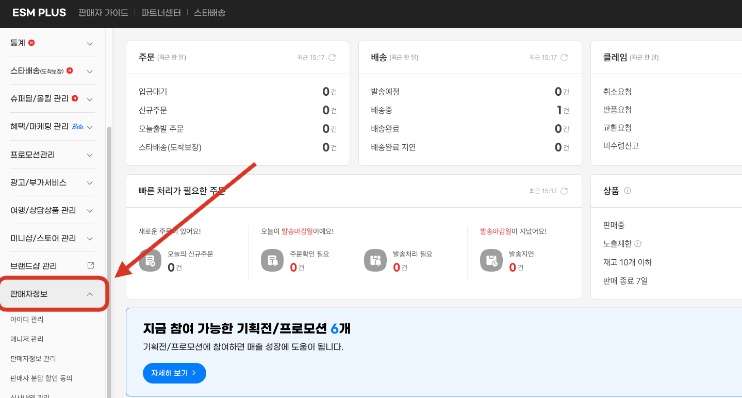
Task: Expand the 광고/부가서비스 chevron
Action: (x=89, y=183)
